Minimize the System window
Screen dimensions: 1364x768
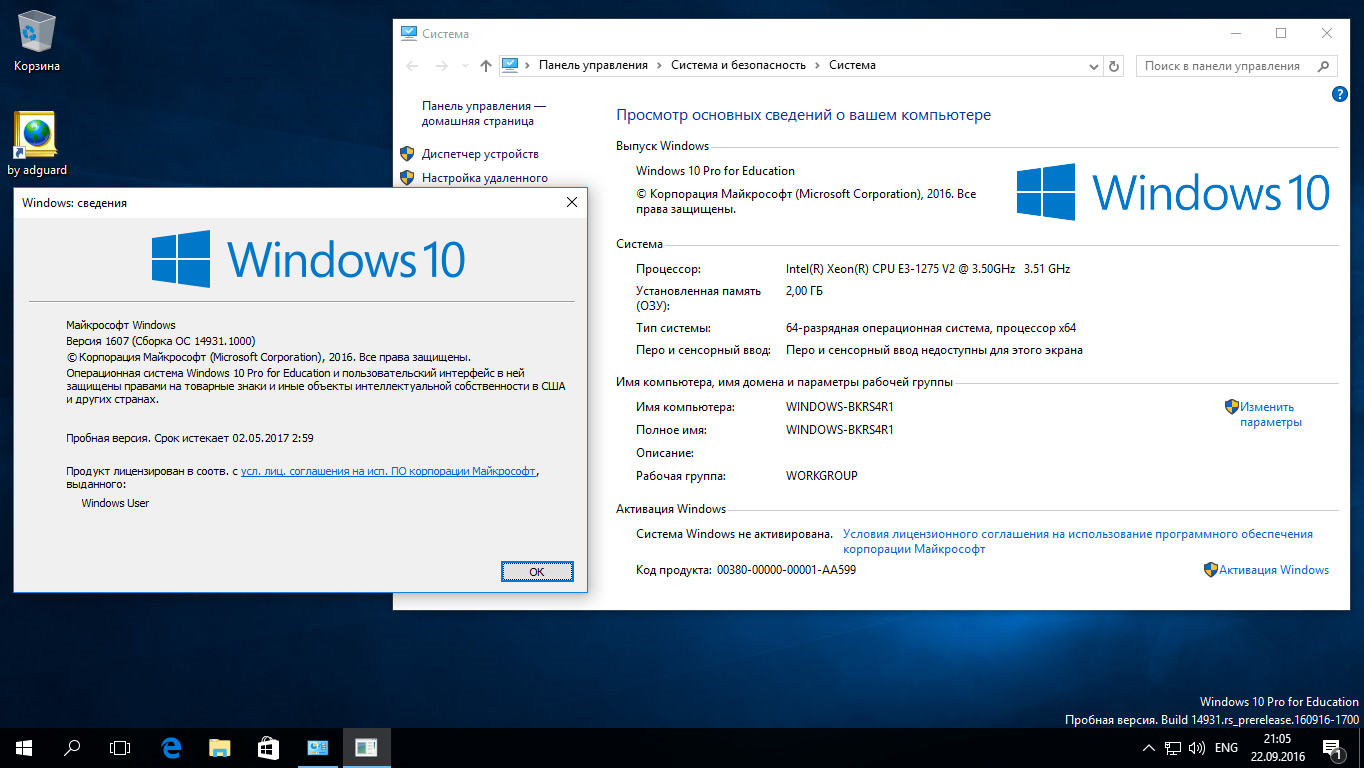[x=1235, y=33]
